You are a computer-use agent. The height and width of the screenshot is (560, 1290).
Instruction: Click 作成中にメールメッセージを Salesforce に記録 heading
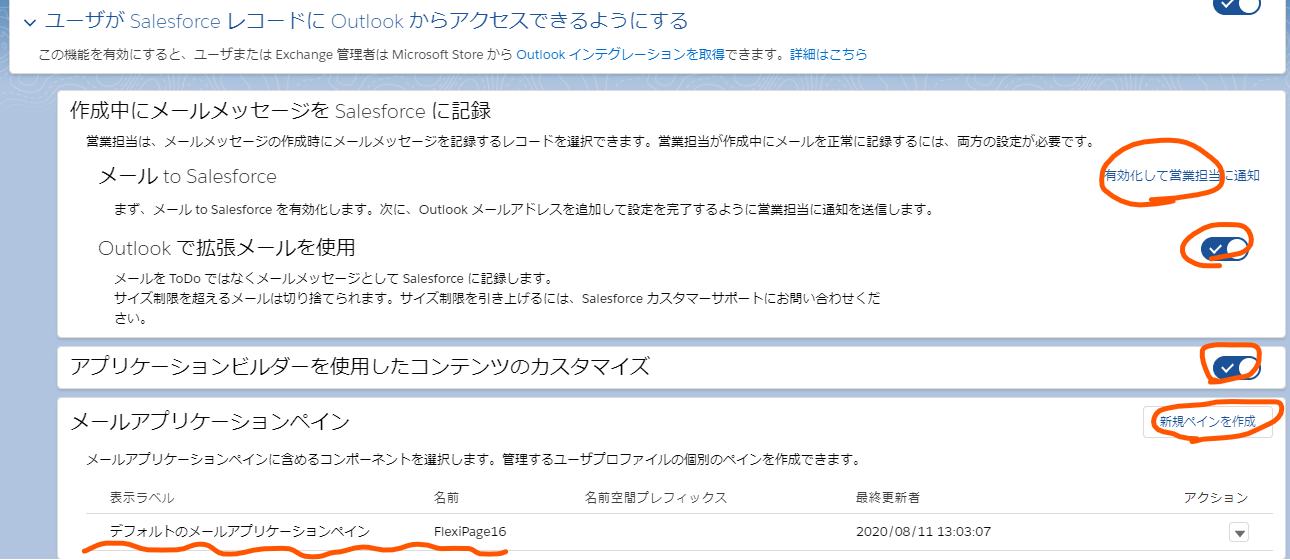(280, 110)
